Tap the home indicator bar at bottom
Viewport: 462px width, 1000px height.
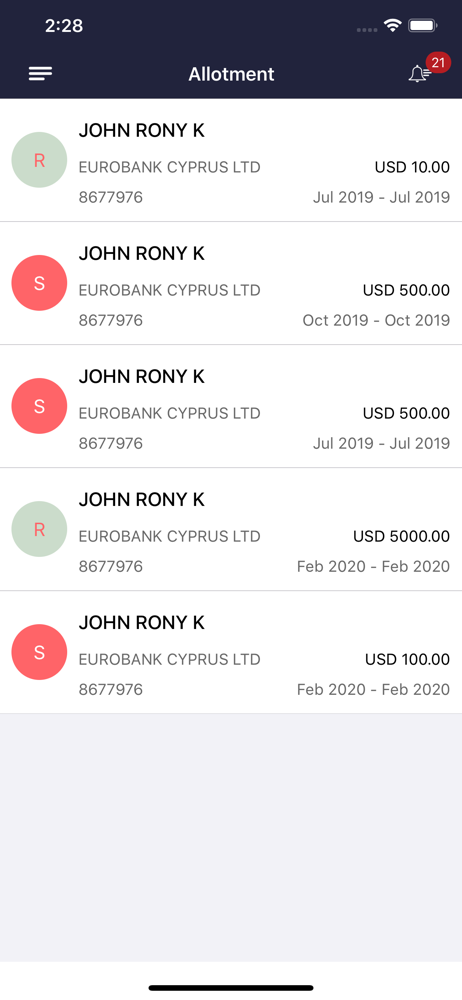pyautogui.click(x=231, y=988)
